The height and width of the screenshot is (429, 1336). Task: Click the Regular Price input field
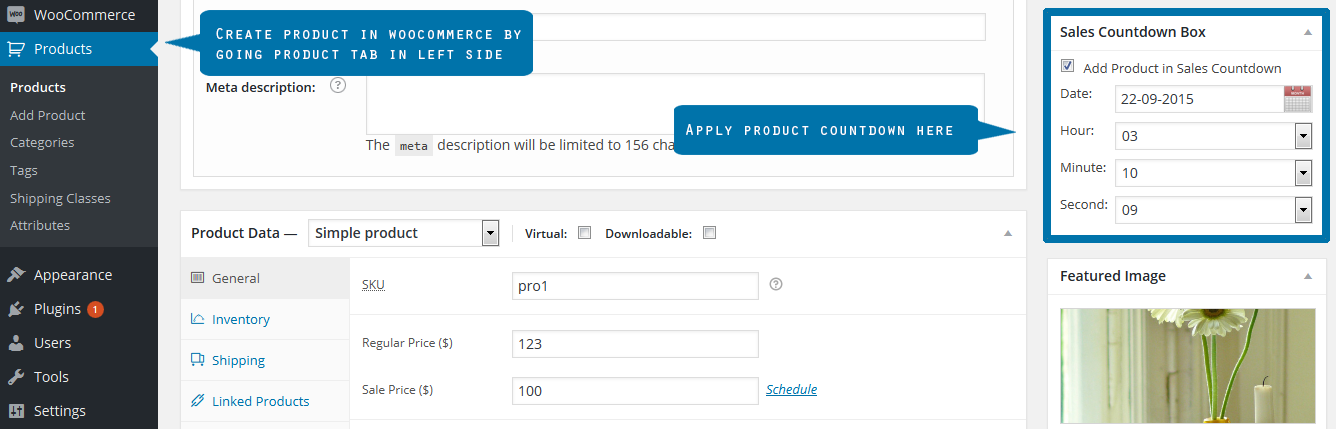634,344
